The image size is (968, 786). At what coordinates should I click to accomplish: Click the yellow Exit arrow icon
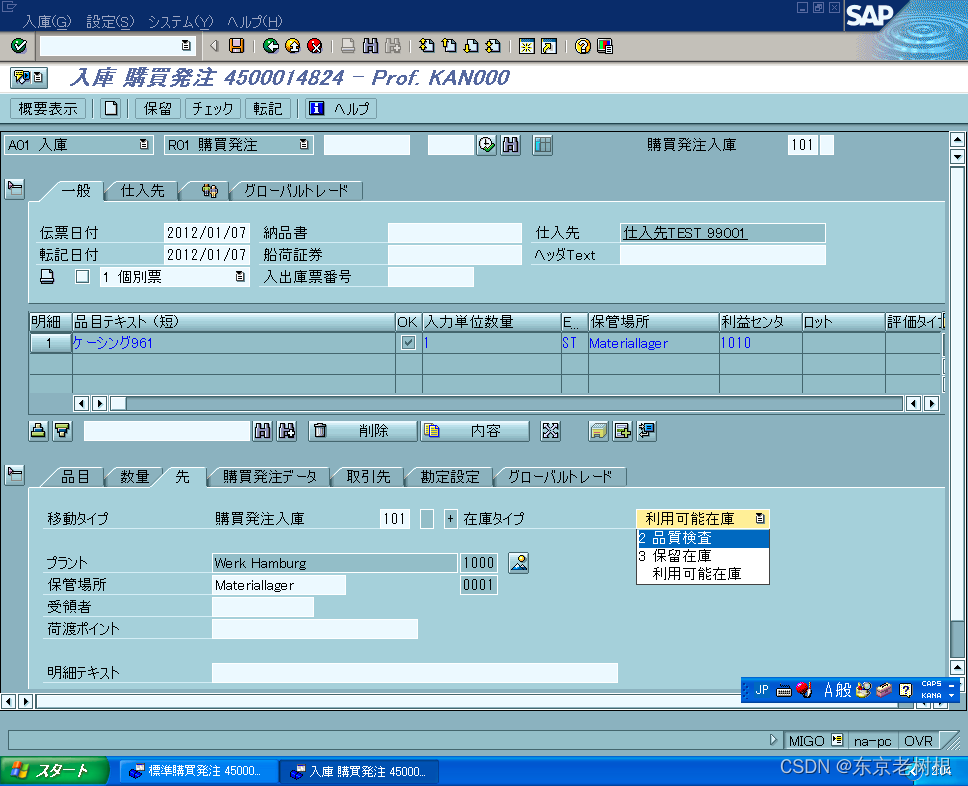(x=293, y=46)
